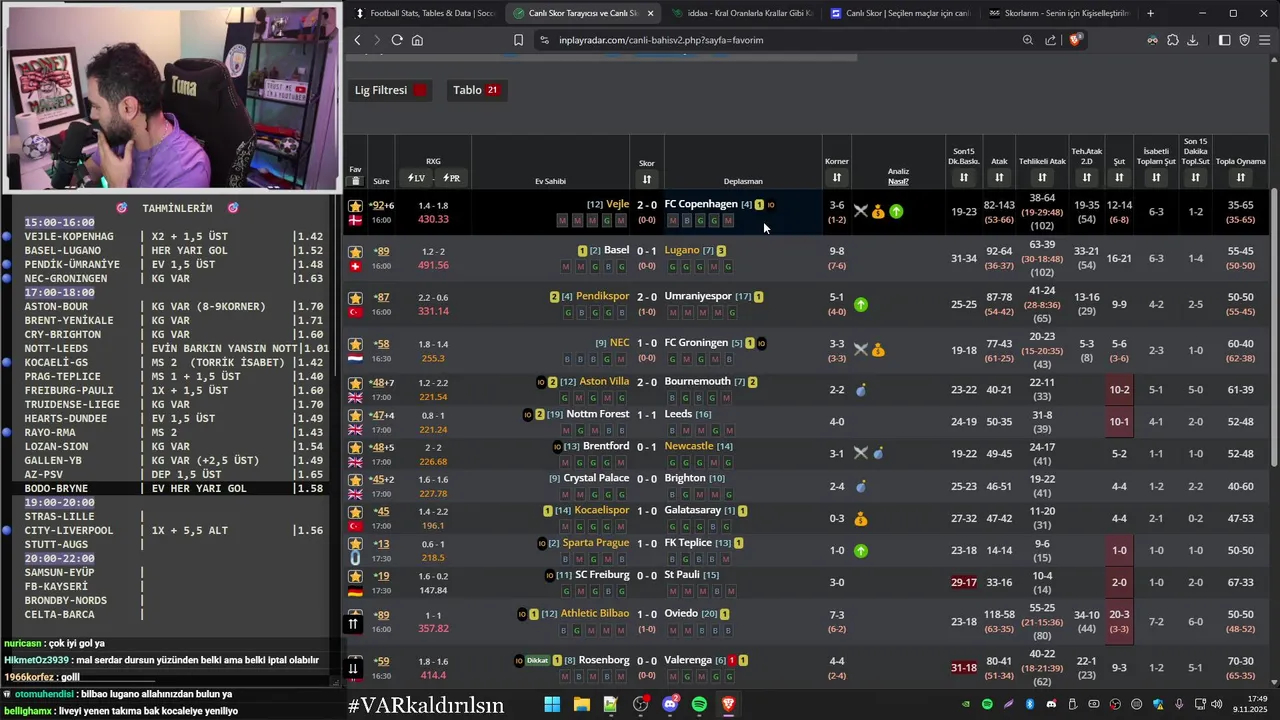Sort the table by Korner column arrows
Screen dimensions: 1280x720
pos(837,178)
